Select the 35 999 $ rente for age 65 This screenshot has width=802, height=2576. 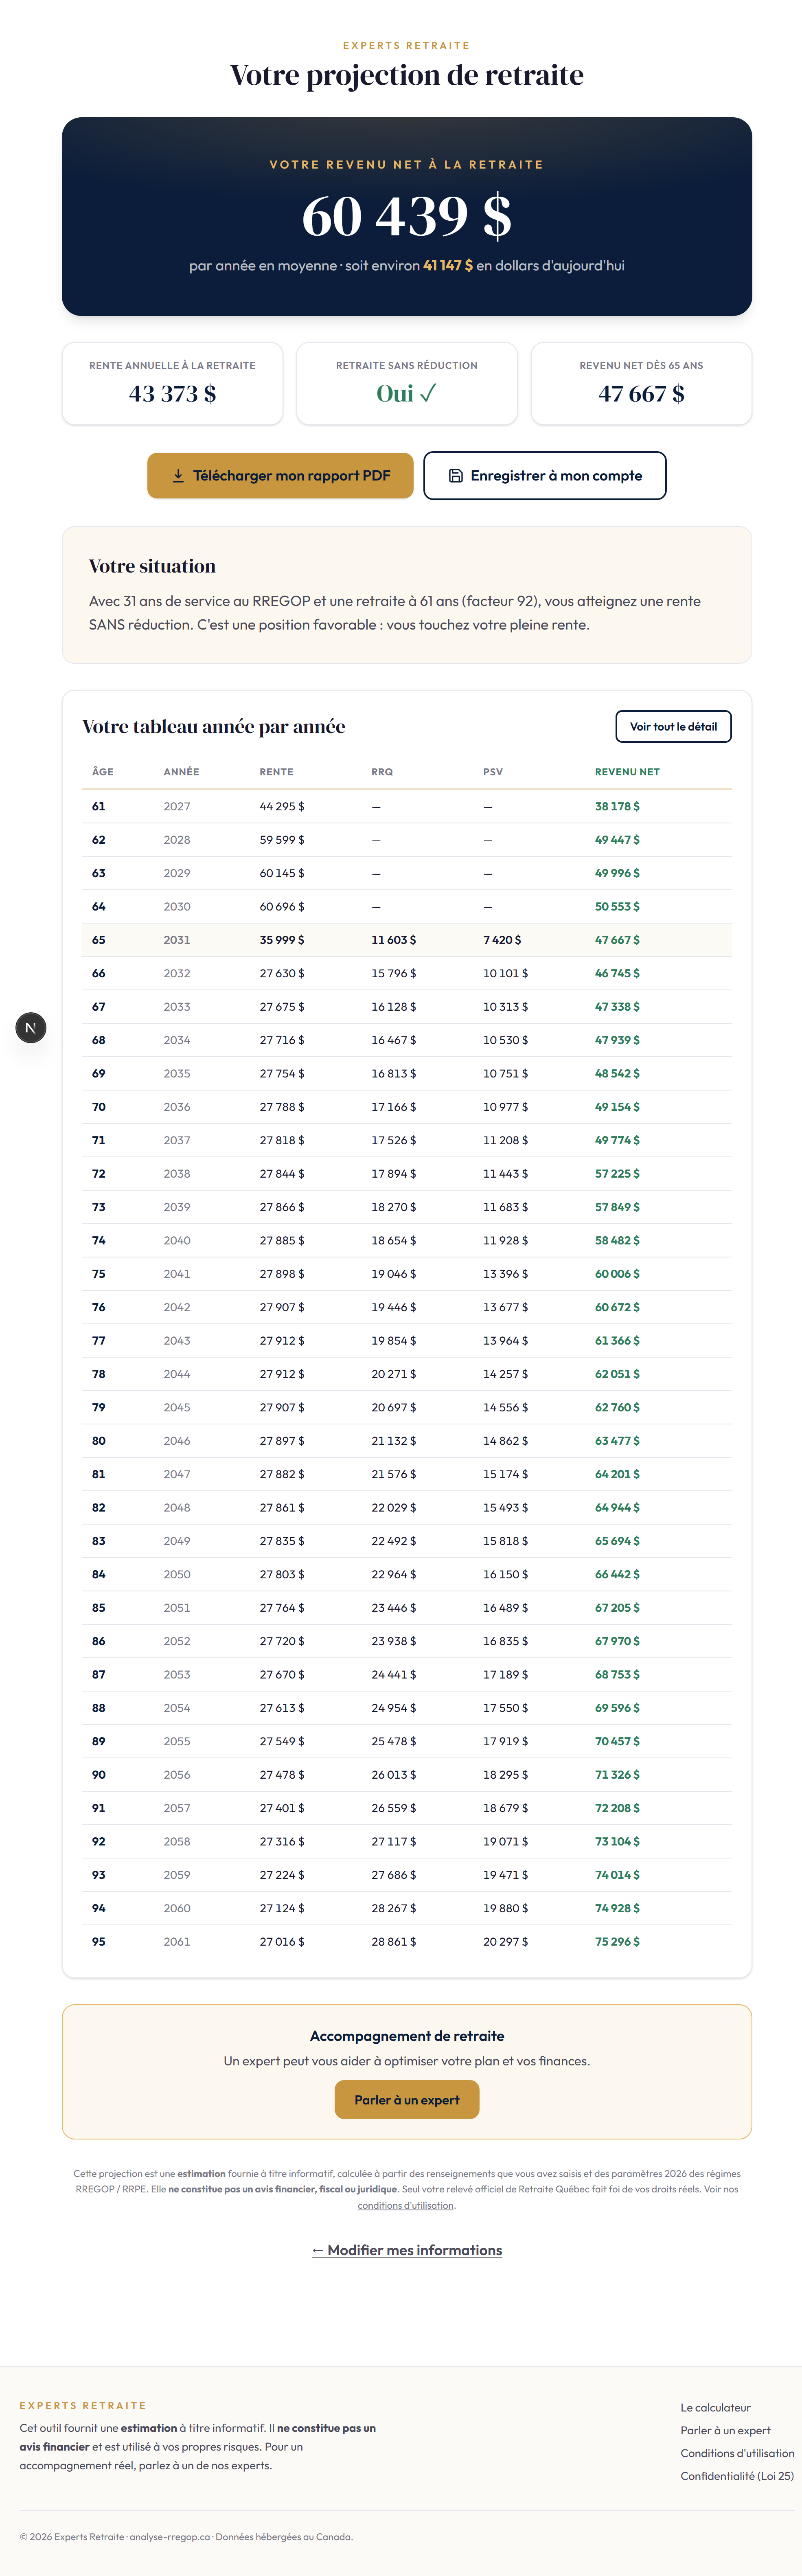coord(282,940)
